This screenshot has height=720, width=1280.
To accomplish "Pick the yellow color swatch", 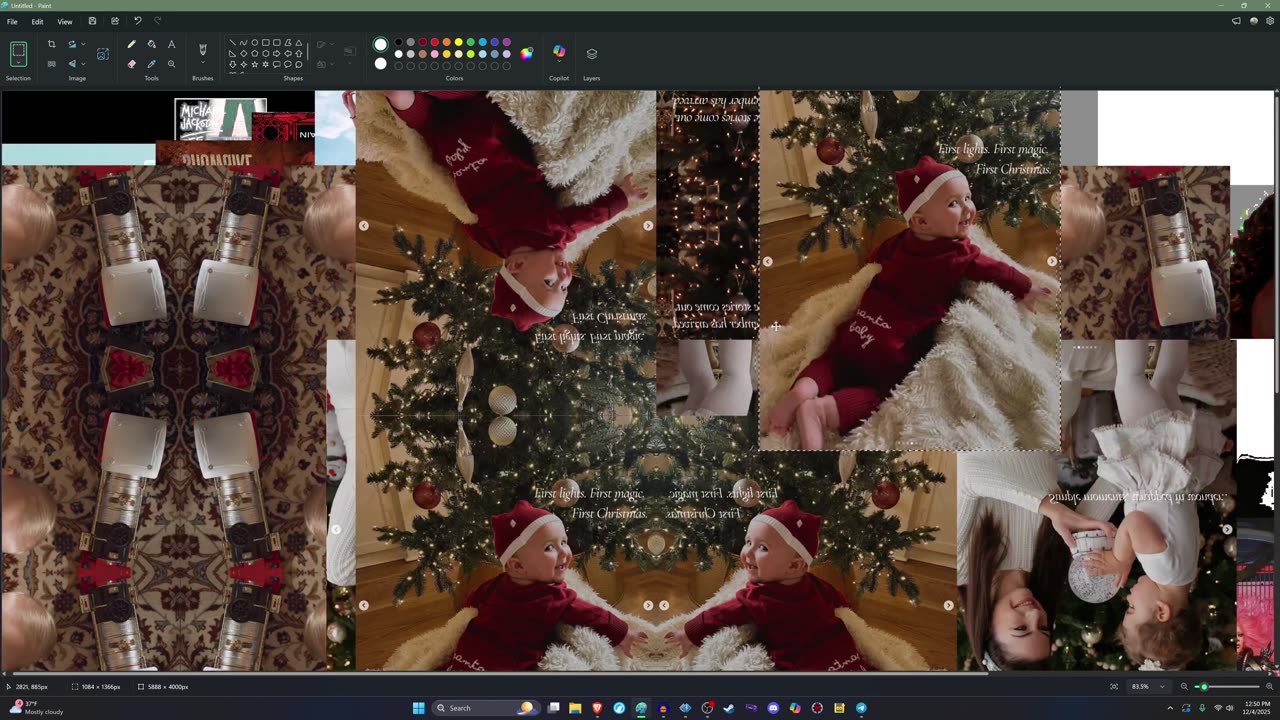I will click(458, 42).
